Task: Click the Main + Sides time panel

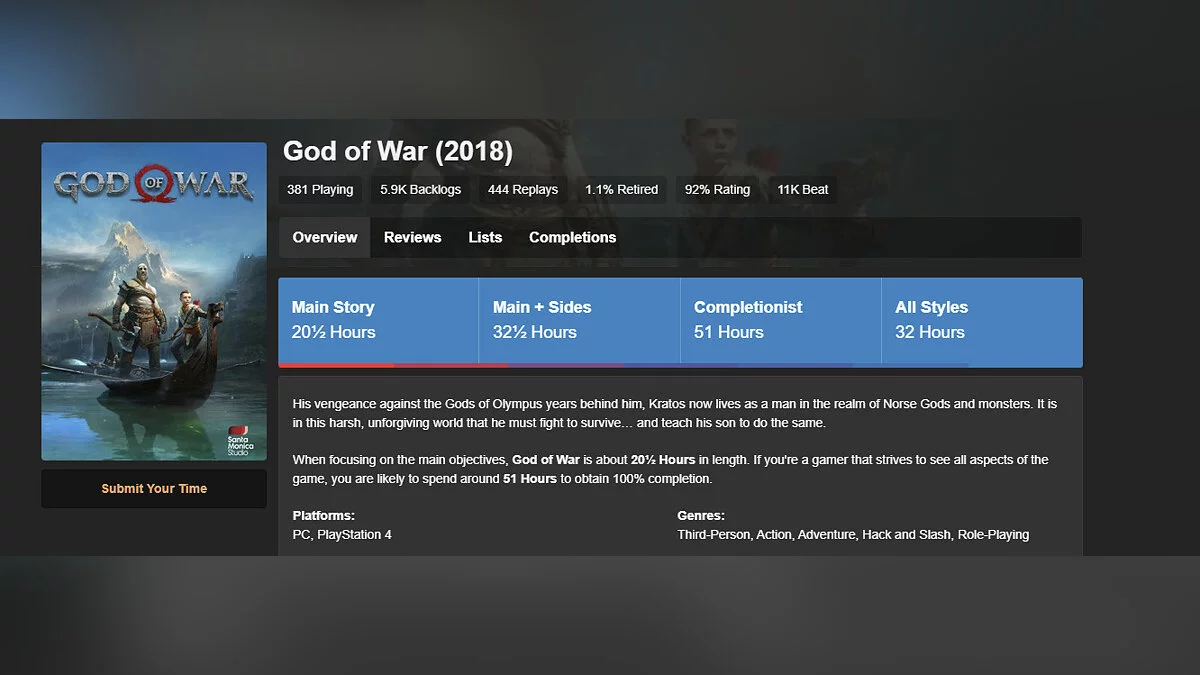Action: click(x=579, y=320)
